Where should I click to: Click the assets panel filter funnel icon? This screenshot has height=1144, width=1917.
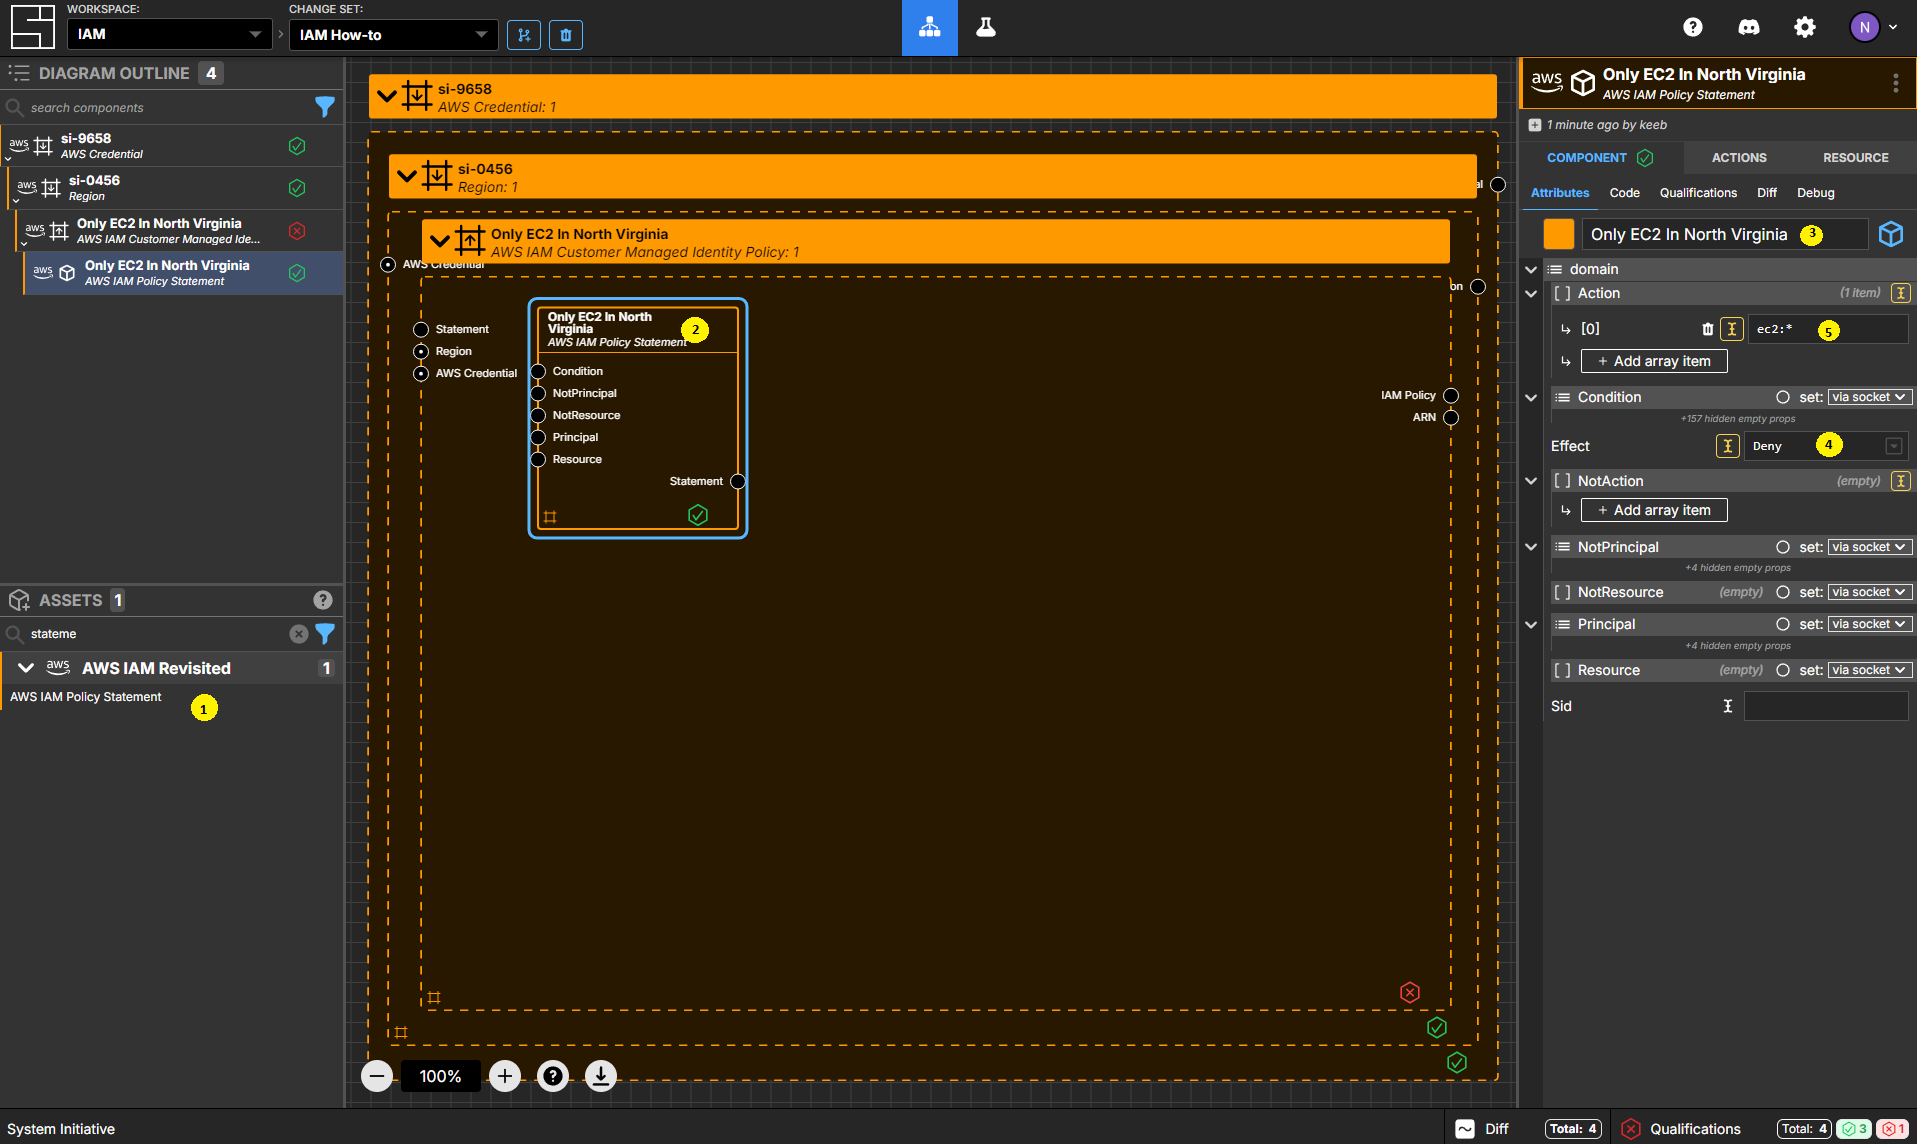pyautogui.click(x=325, y=633)
